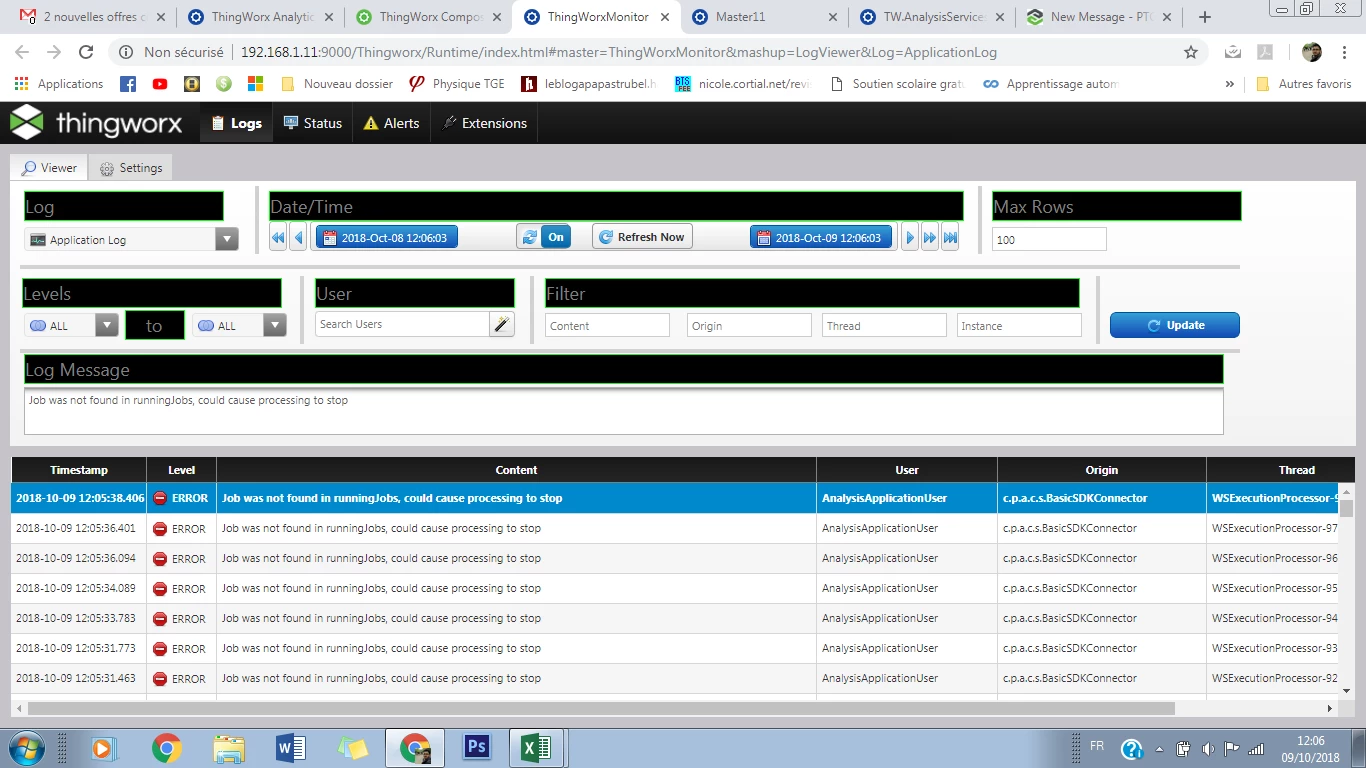Click the blue Update button
This screenshot has height=768, width=1366.
[x=1175, y=325]
